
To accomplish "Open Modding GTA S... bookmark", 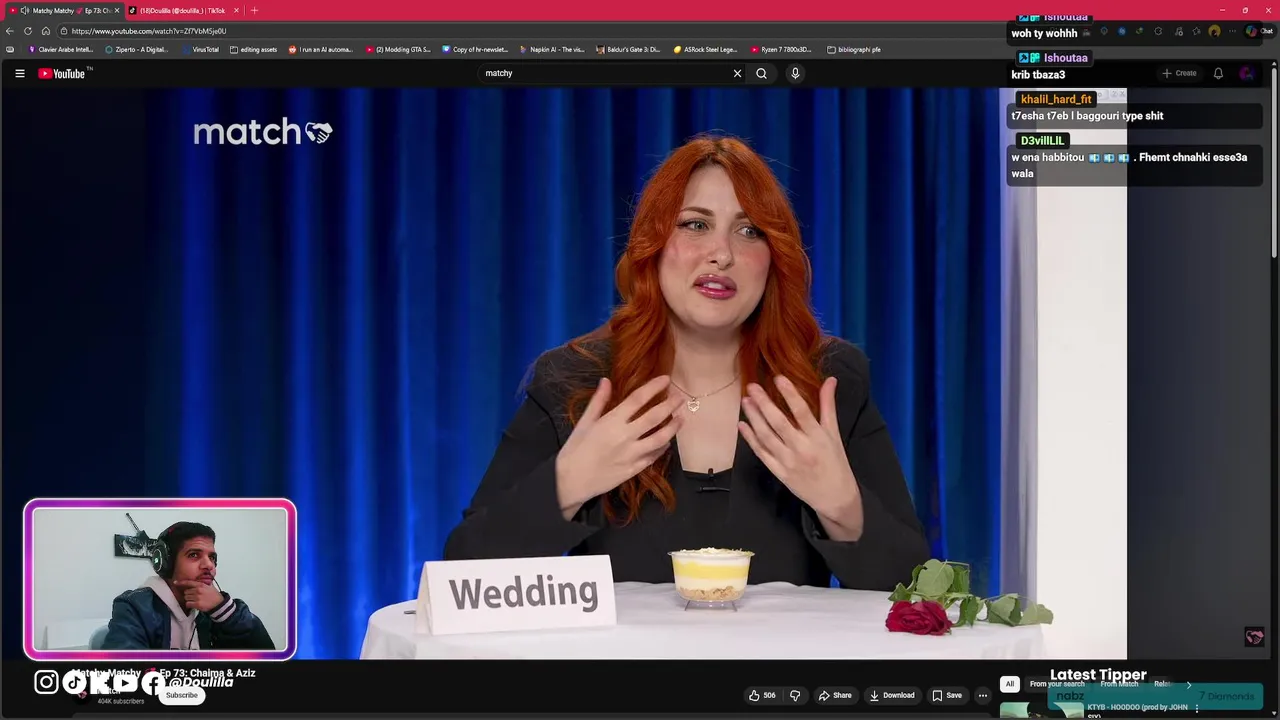I will coord(398,49).
